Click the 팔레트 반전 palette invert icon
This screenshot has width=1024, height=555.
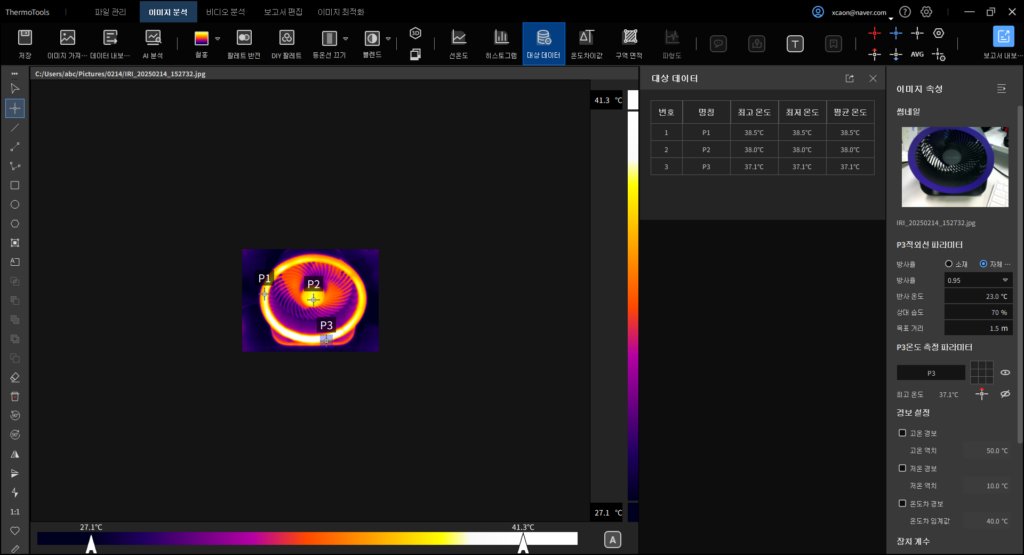tap(244, 38)
